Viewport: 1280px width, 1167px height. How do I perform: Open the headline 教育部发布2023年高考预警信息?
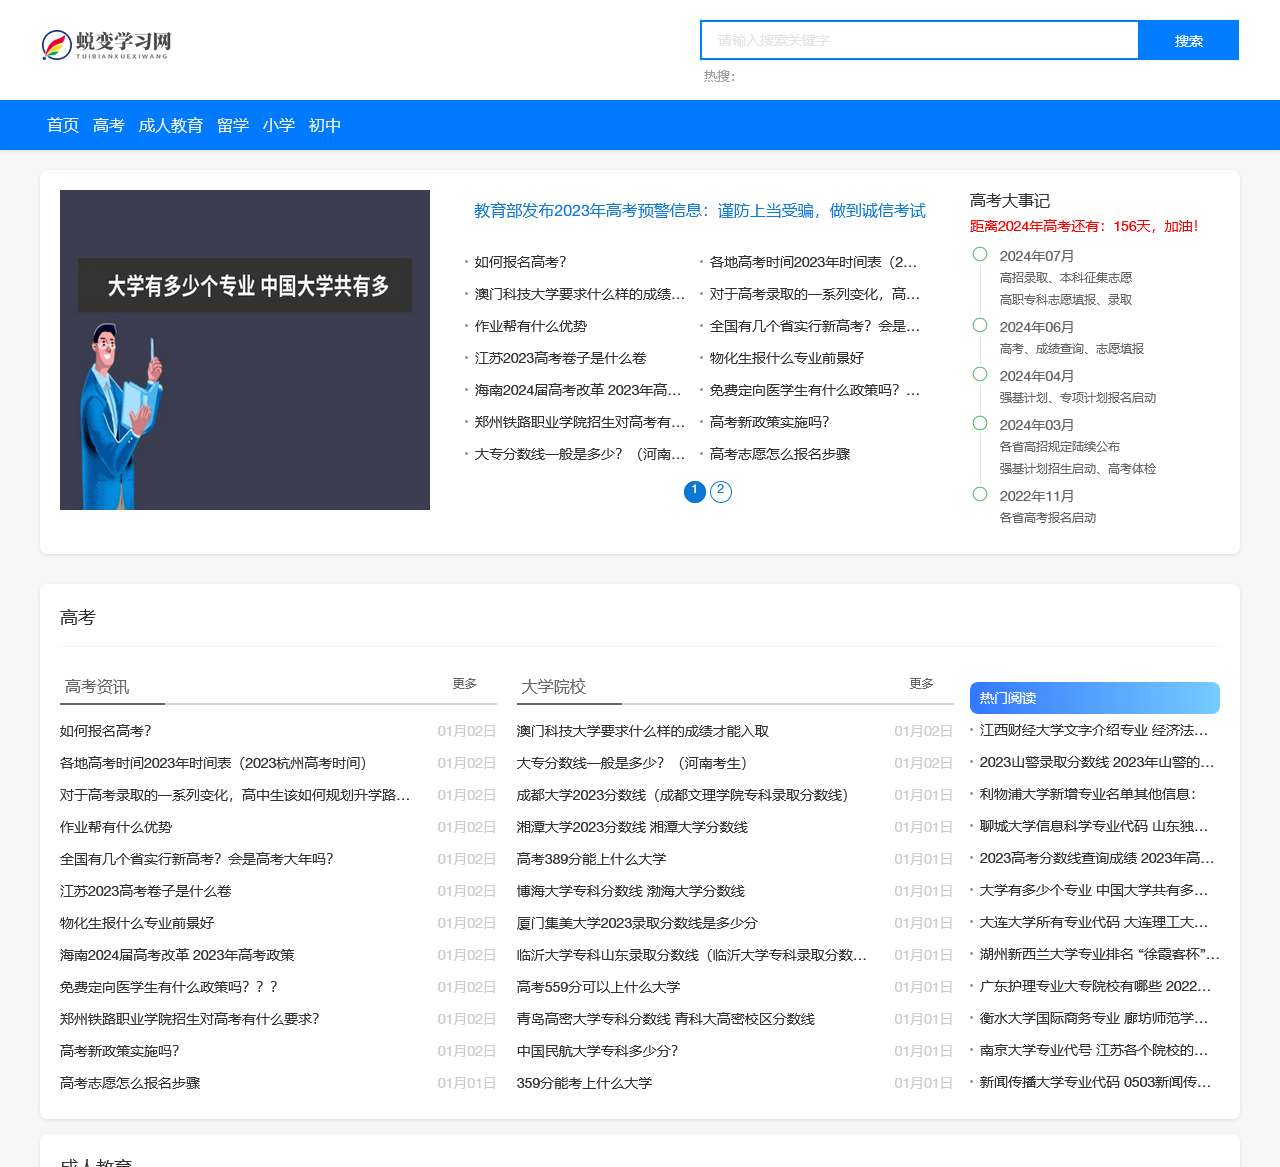click(x=699, y=210)
